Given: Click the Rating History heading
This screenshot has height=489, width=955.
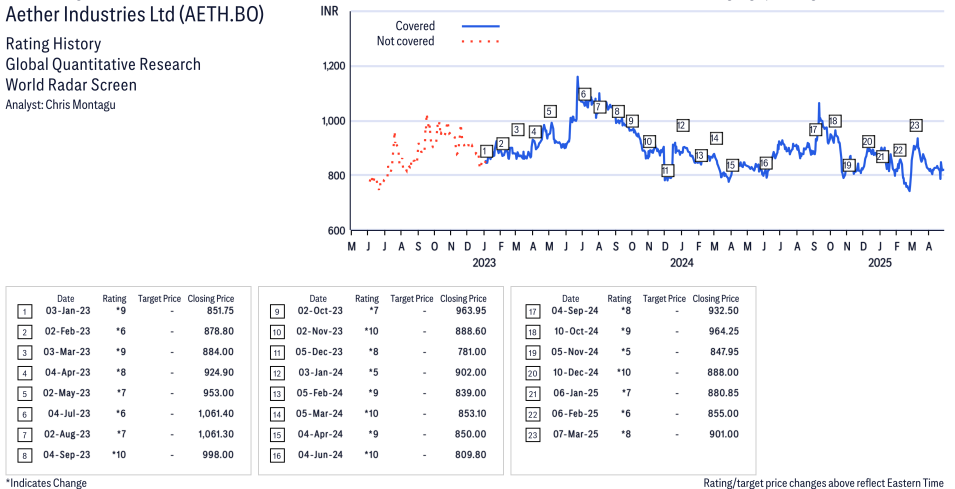Looking at the screenshot, I should tap(53, 44).
